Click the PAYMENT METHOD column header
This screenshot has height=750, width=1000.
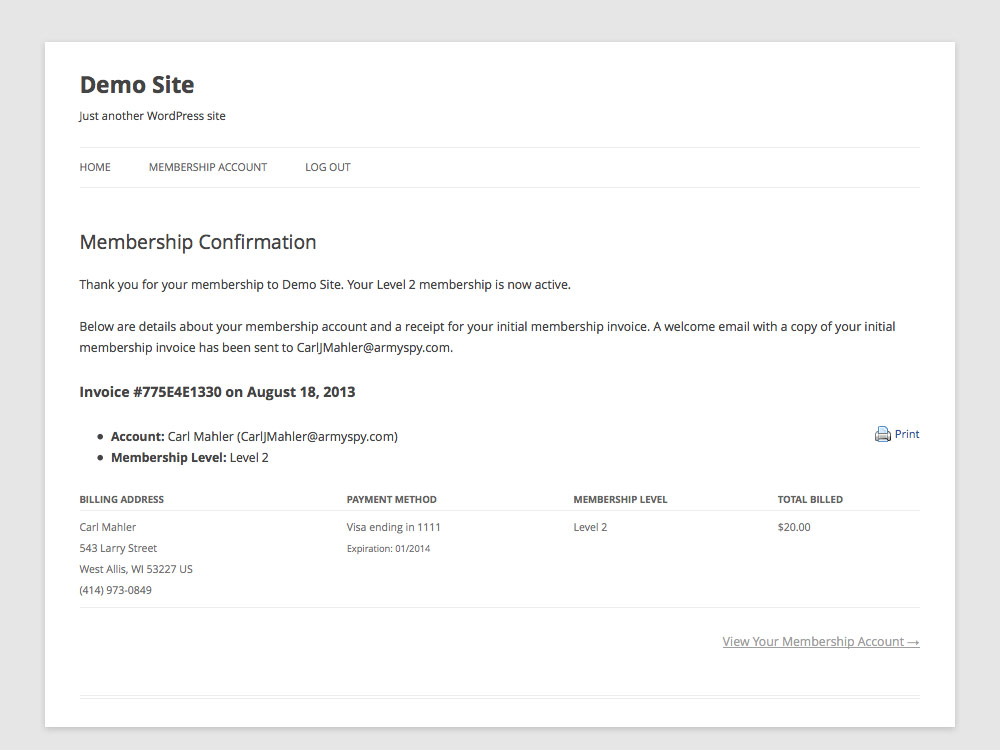pyautogui.click(x=391, y=499)
